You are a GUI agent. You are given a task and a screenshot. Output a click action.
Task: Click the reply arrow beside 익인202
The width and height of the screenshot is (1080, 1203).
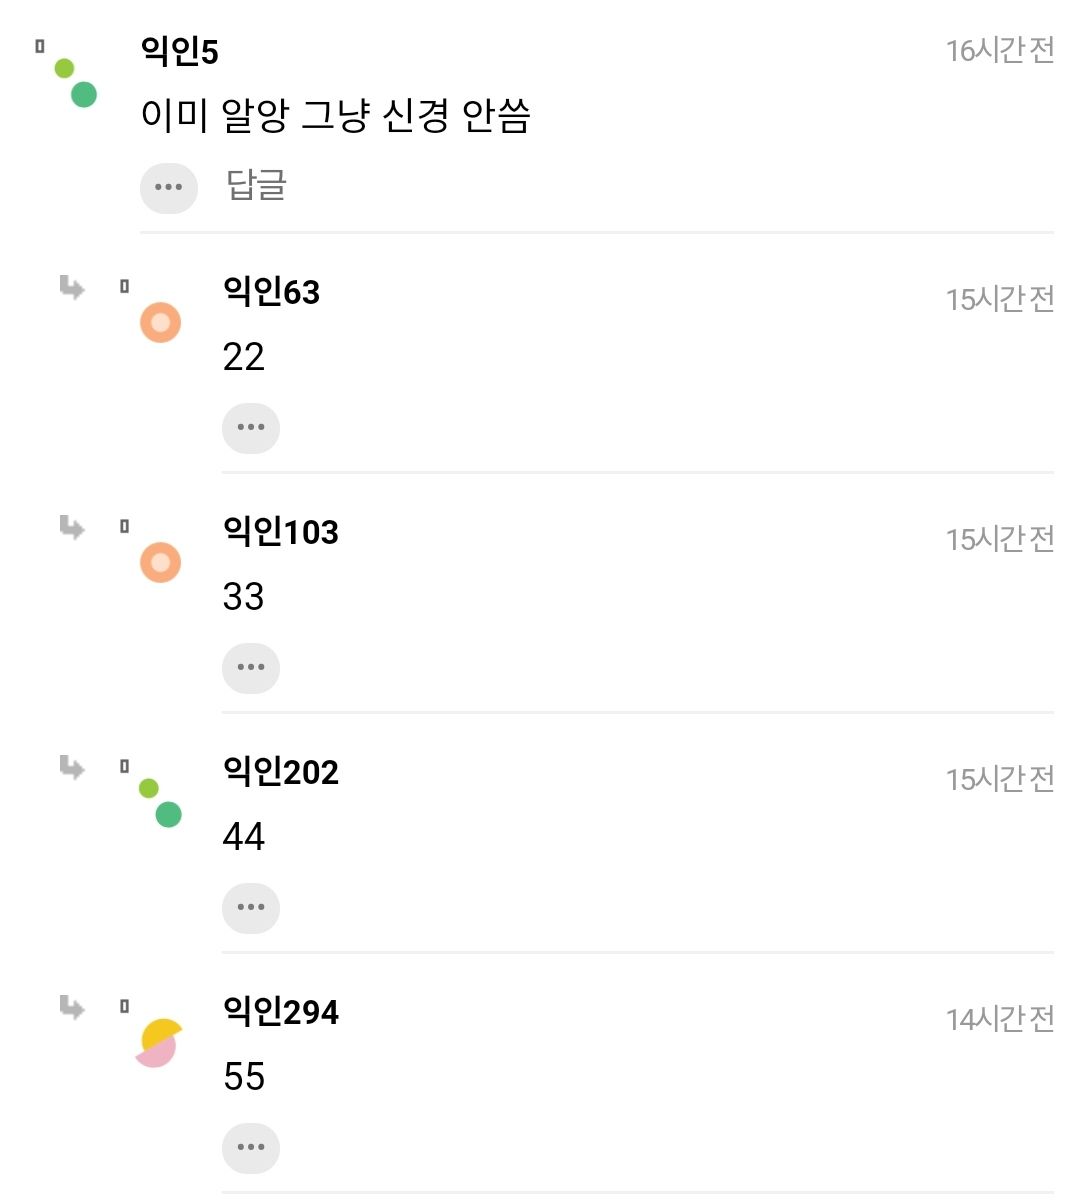tap(72, 767)
